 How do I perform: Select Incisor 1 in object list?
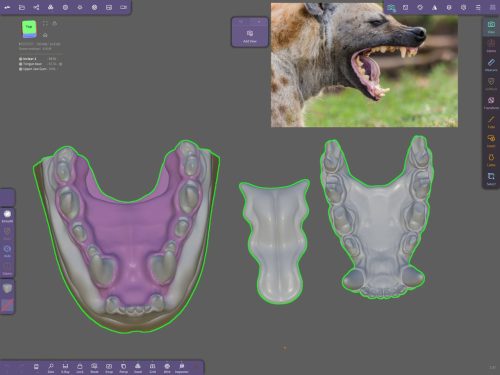pyautogui.click(x=30, y=59)
